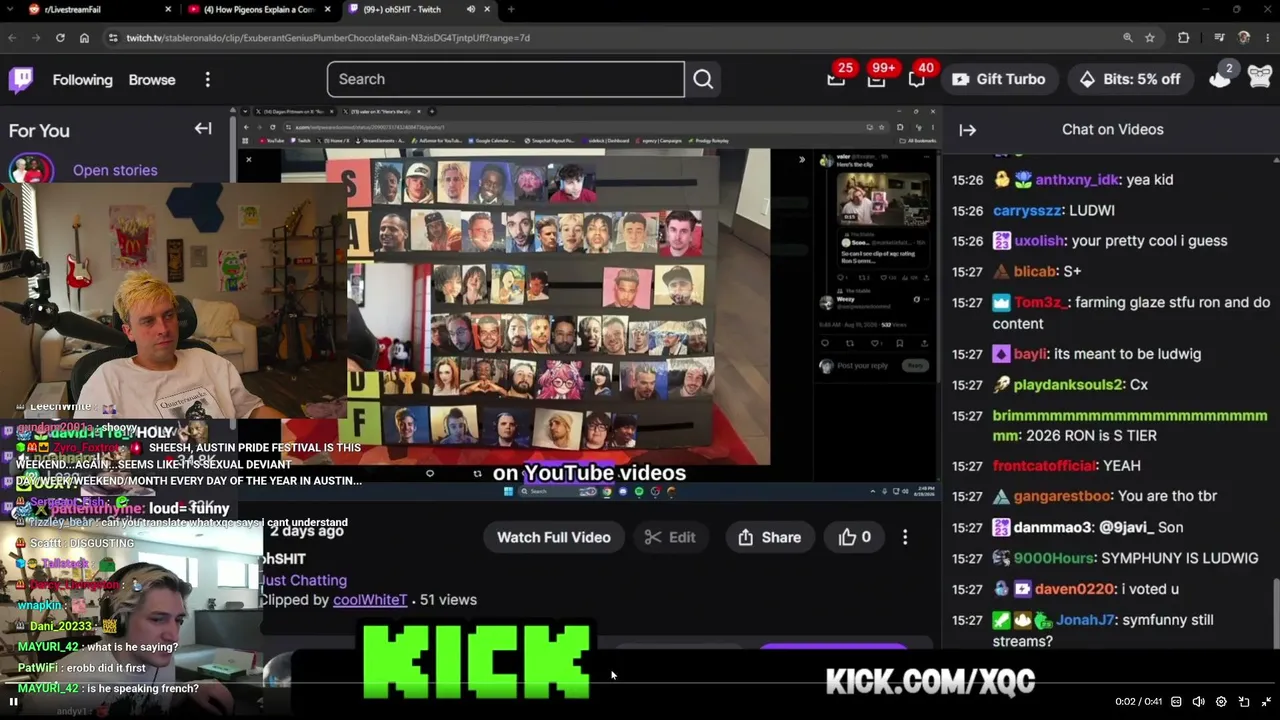The image size is (1280, 720).
Task: Go forward in browser history
Action: 36,38
